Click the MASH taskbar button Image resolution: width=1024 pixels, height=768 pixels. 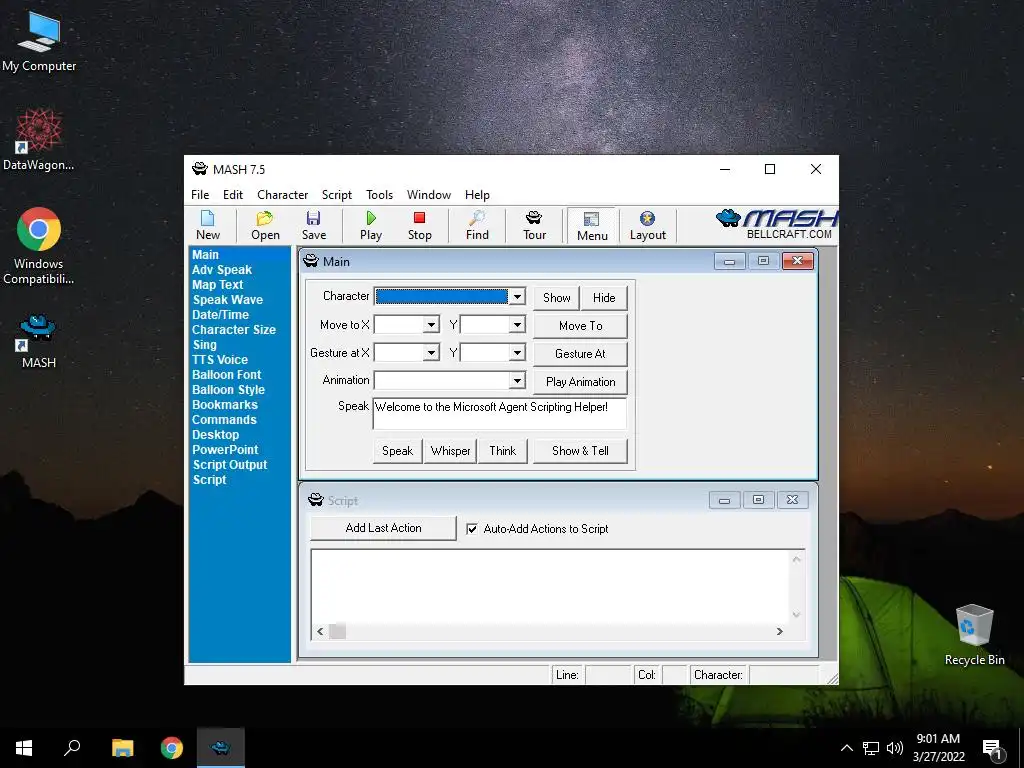221,748
